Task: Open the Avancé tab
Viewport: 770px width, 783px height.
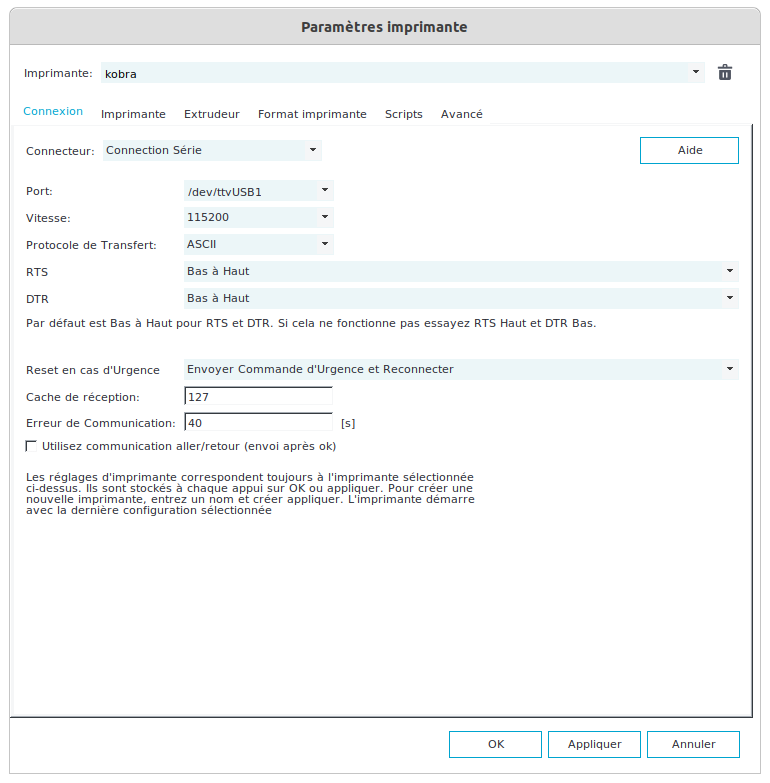Action: (461, 114)
